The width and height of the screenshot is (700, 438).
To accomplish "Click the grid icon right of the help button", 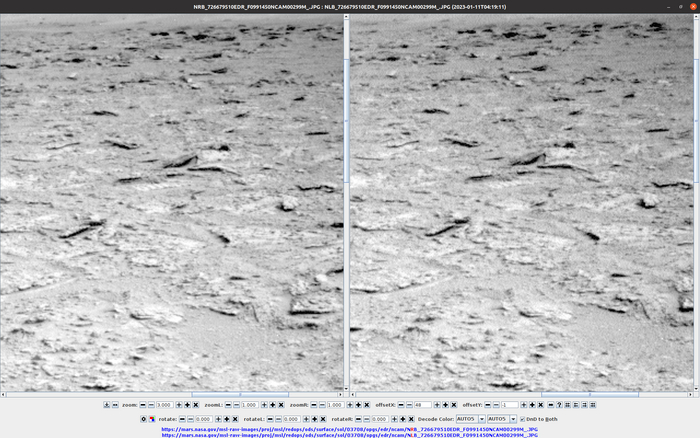I will (567, 405).
